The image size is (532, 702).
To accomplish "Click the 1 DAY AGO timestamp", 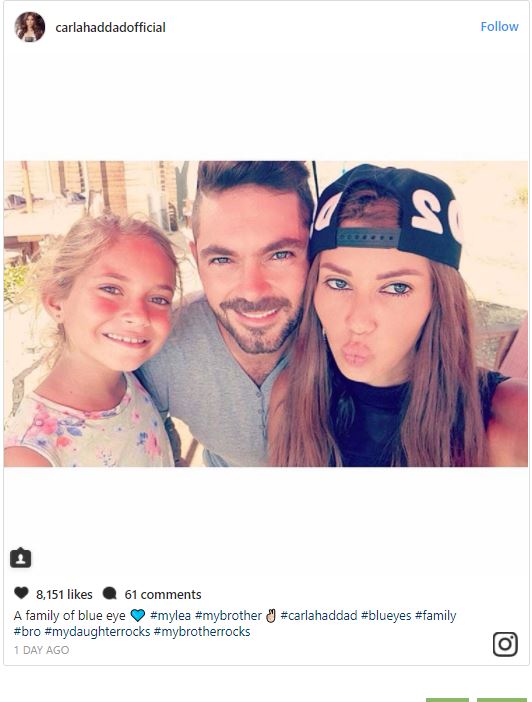I will 41,650.
